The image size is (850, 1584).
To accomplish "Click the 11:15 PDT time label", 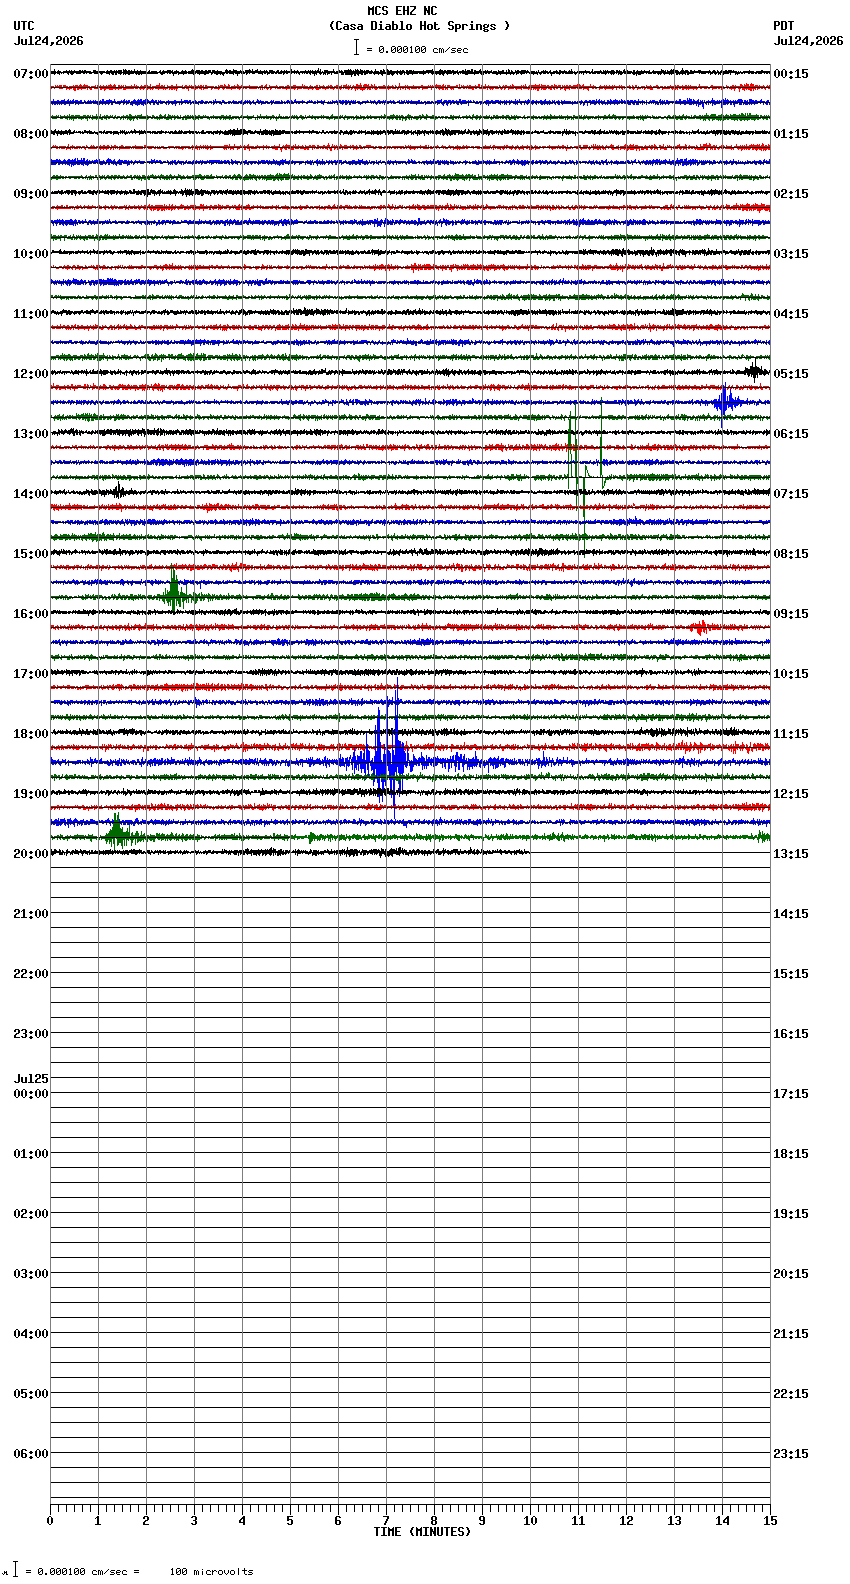I will point(791,734).
